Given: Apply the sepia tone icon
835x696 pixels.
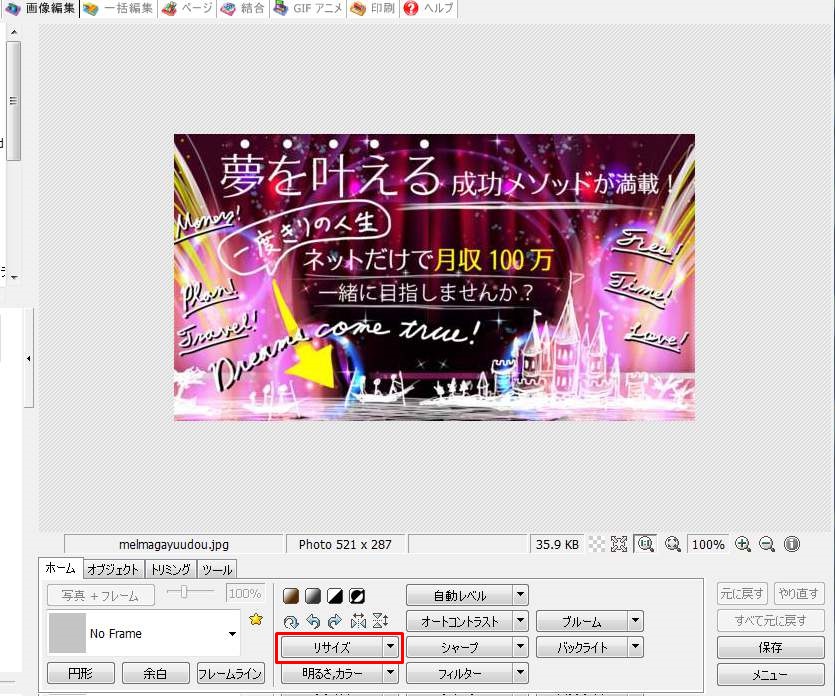Looking at the screenshot, I should pyautogui.click(x=291, y=596).
